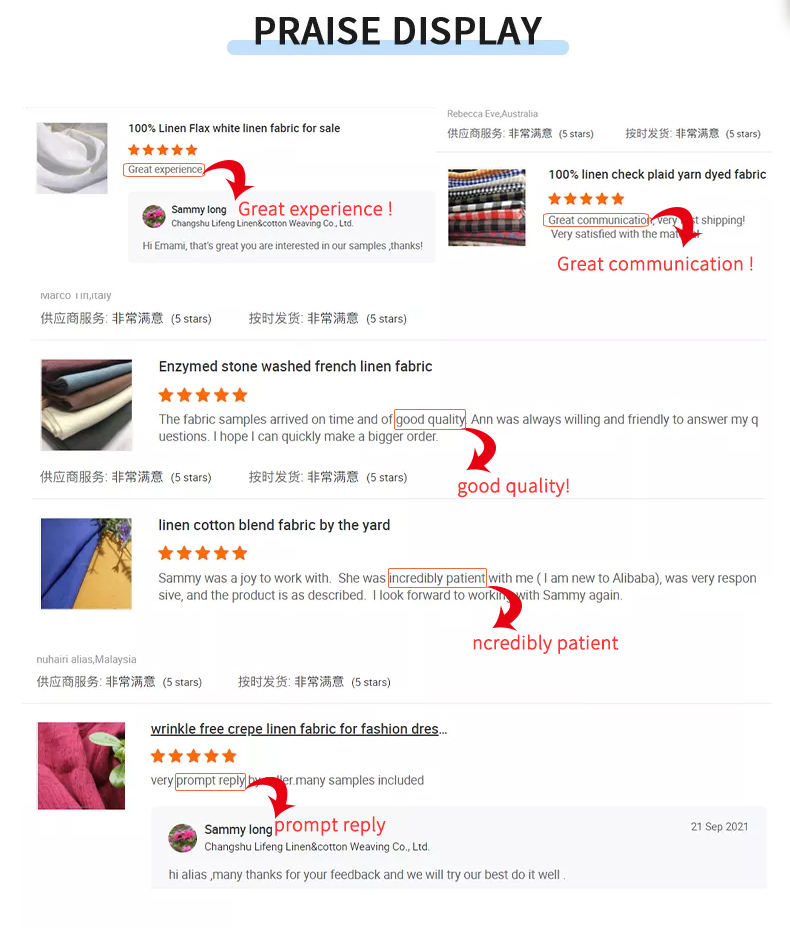The image size is (790, 931).
Task: Click the red crepe linen fabric thumbnail
Action: coord(81,765)
